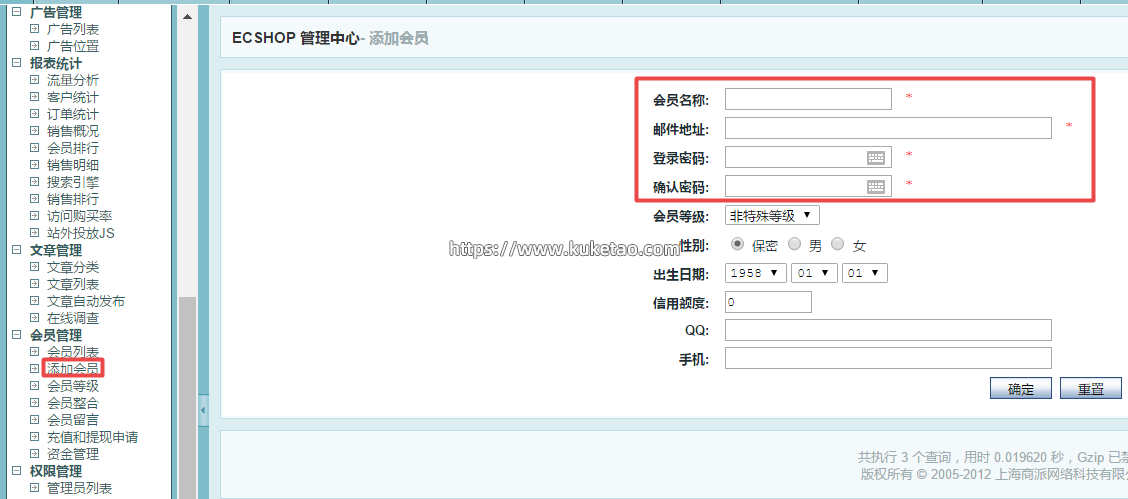Click the ECSHOP 管理中心 title link
Image resolution: width=1128 pixels, height=499 pixels.
tap(295, 38)
